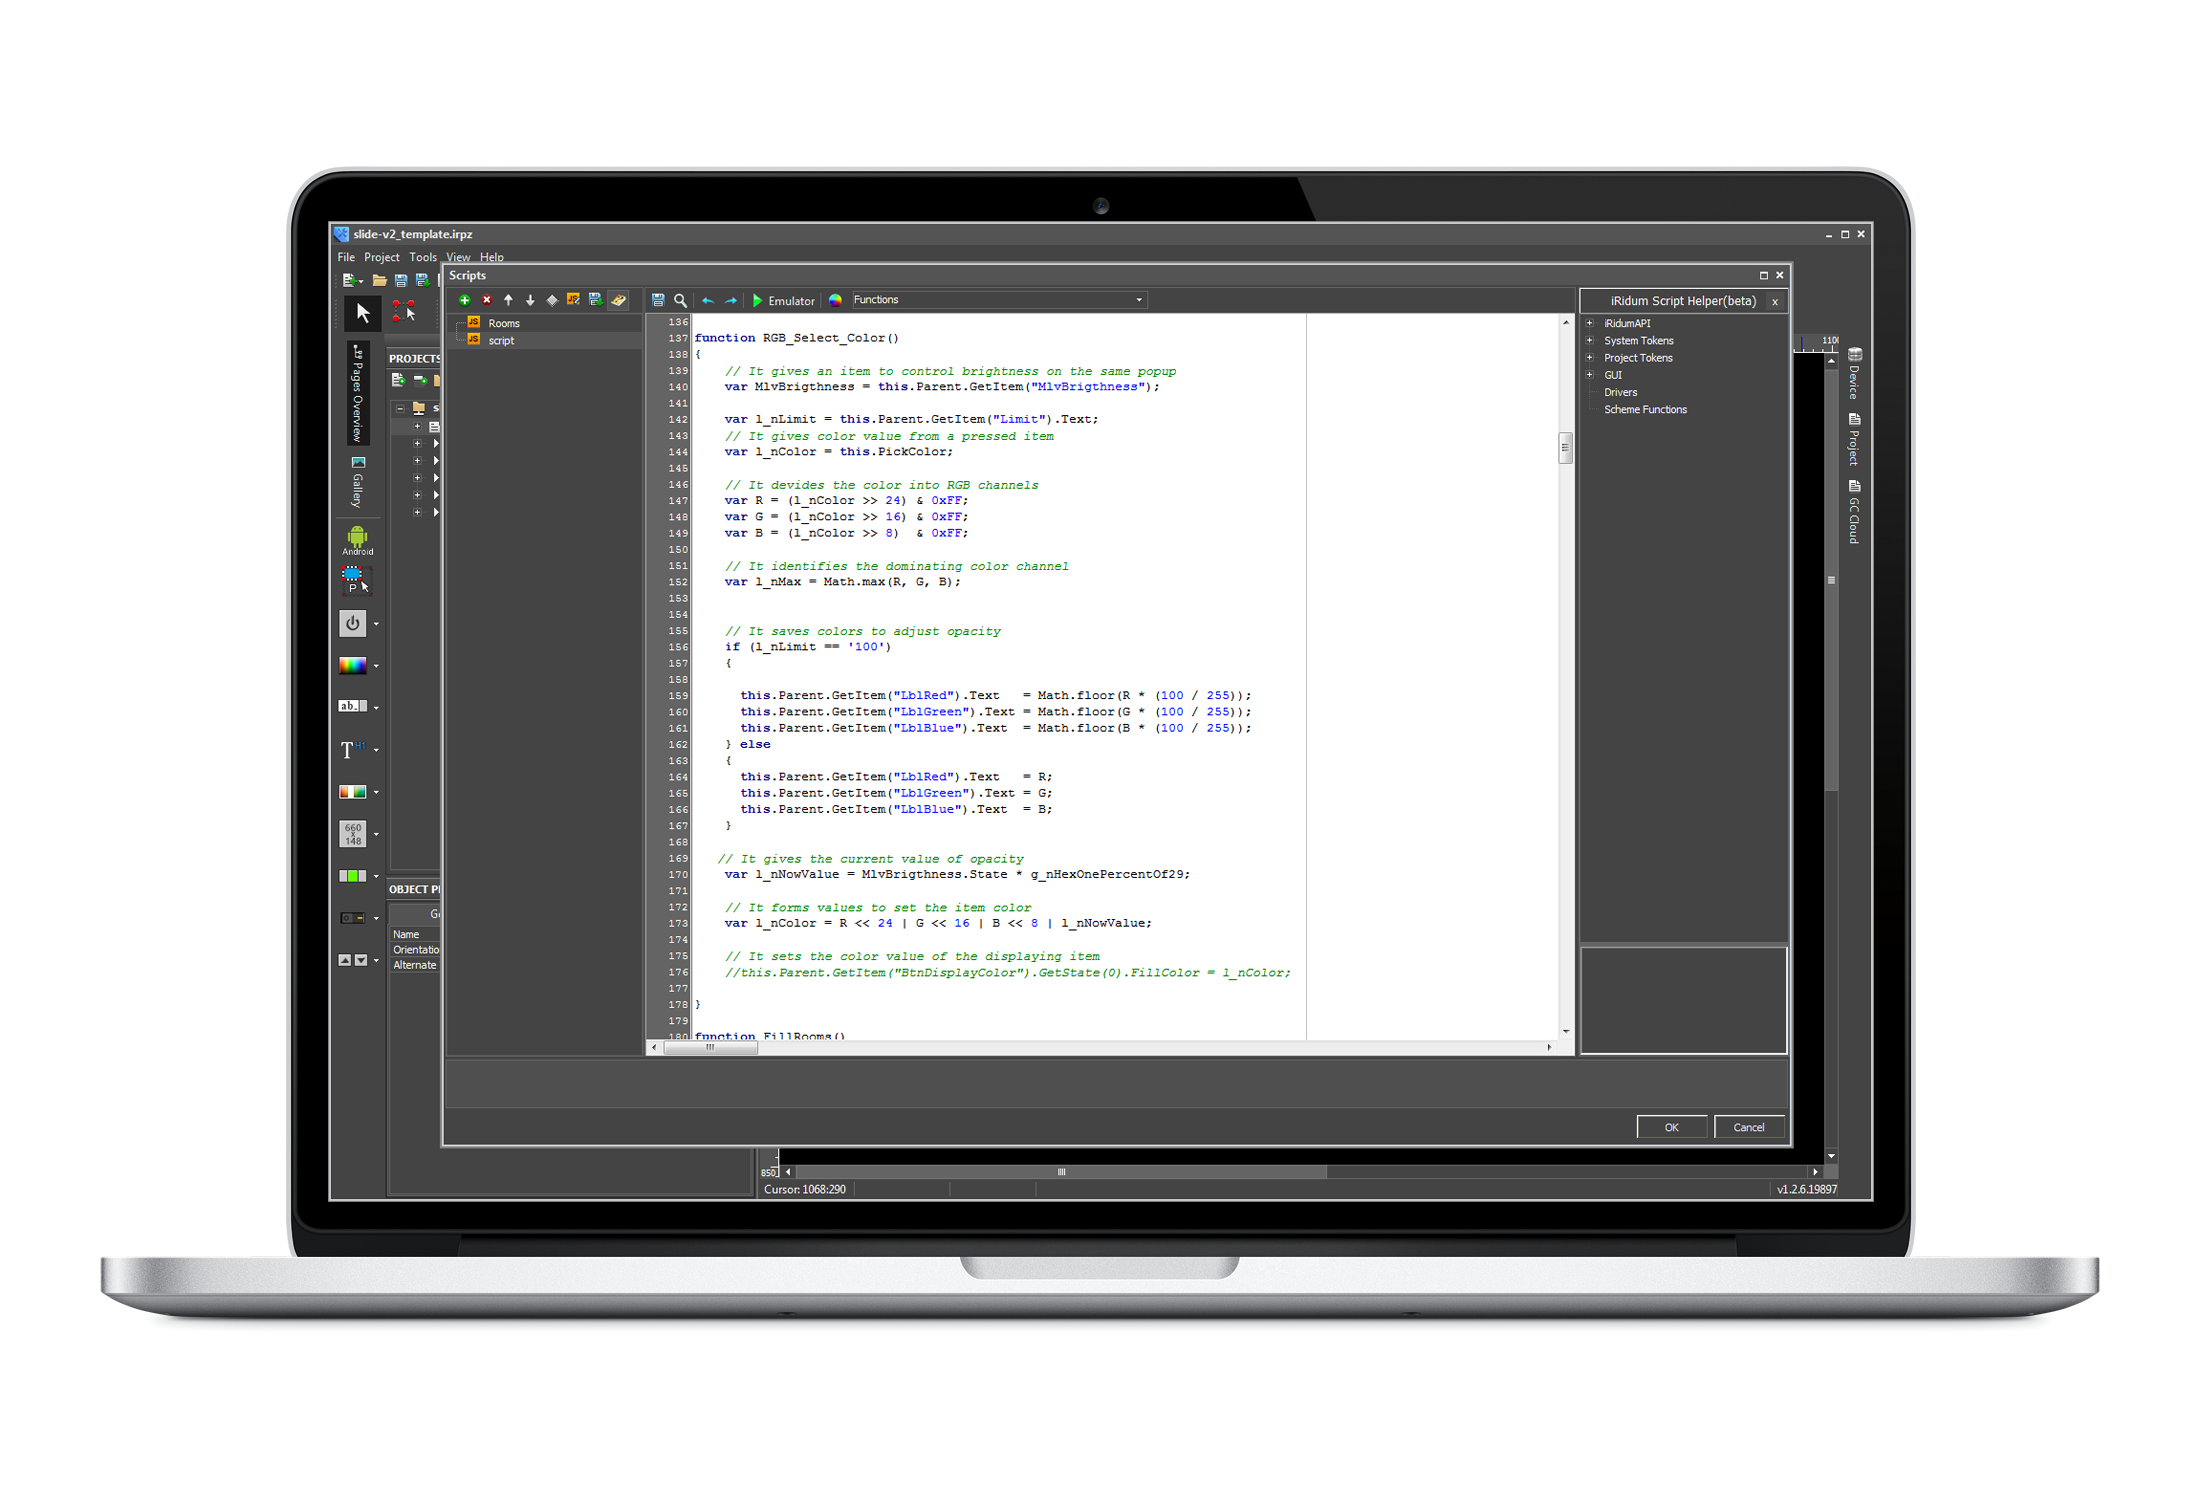Expand the GUI node in Script Helper
The height and width of the screenshot is (1500, 2200).
pos(1590,374)
